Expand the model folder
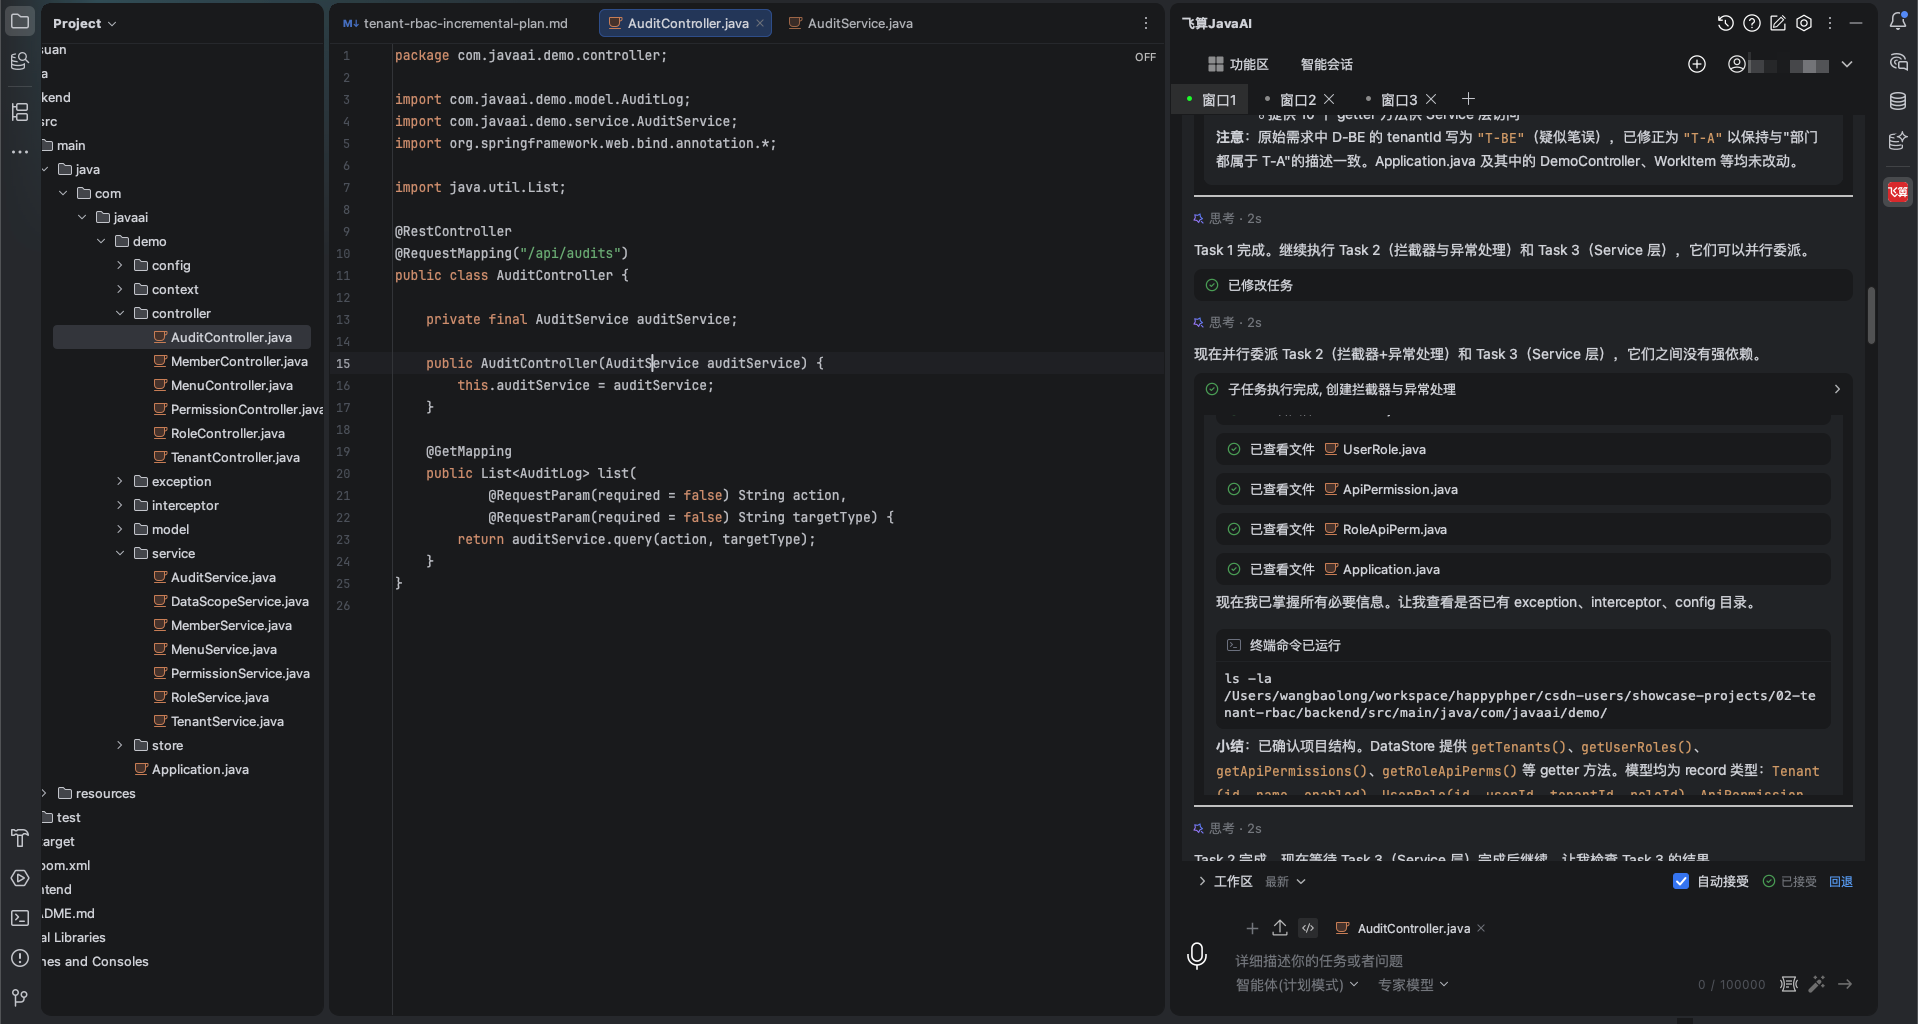 (x=120, y=529)
